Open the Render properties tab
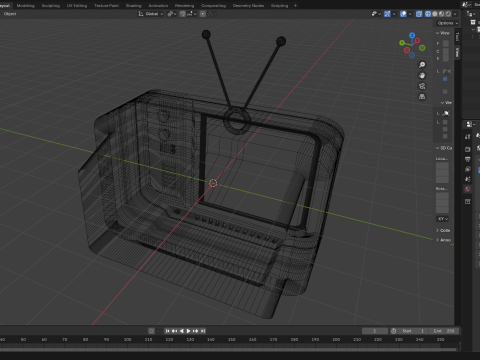 click(x=468, y=149)
